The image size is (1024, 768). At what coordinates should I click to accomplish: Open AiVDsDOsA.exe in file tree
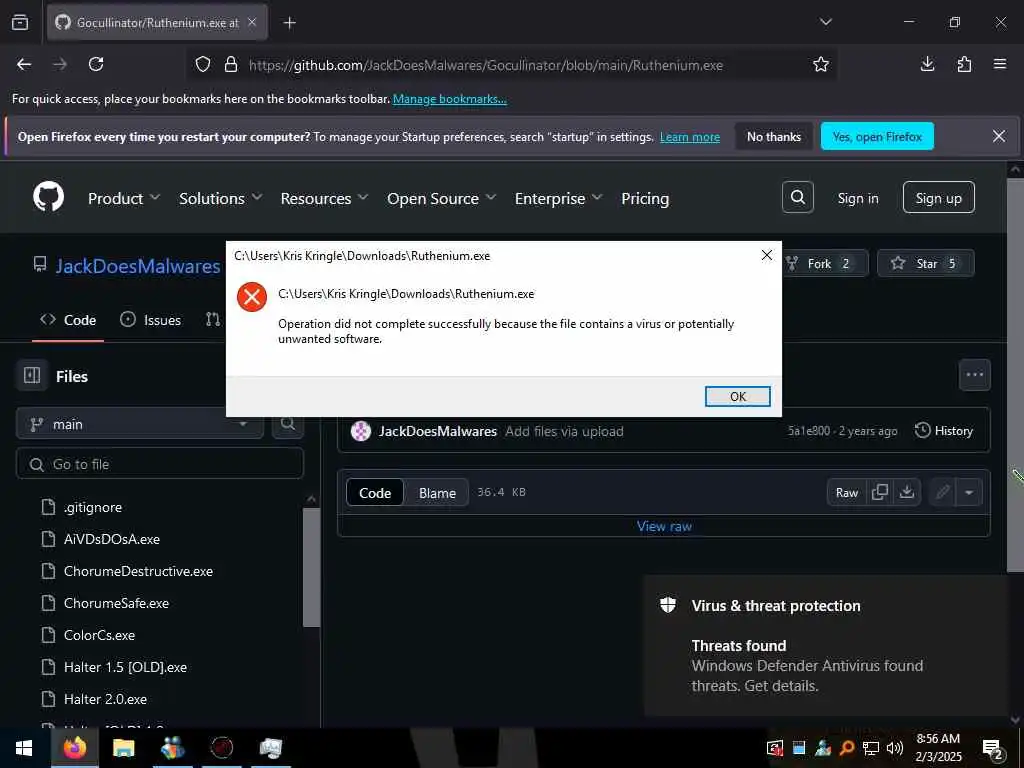pos(112,539)
